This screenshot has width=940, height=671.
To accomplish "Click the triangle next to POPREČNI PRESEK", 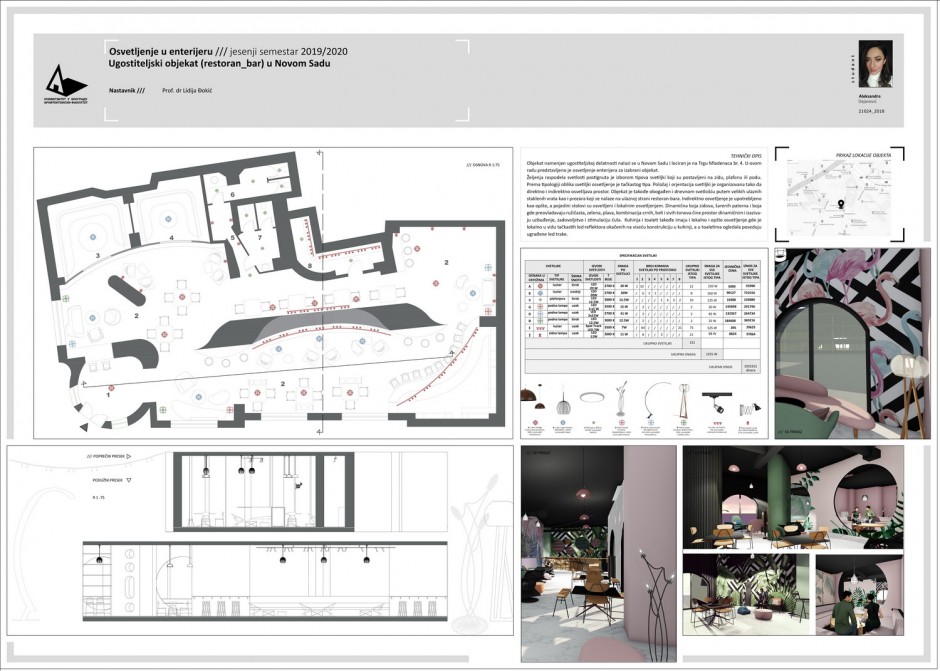I will (x=131, y=454).
